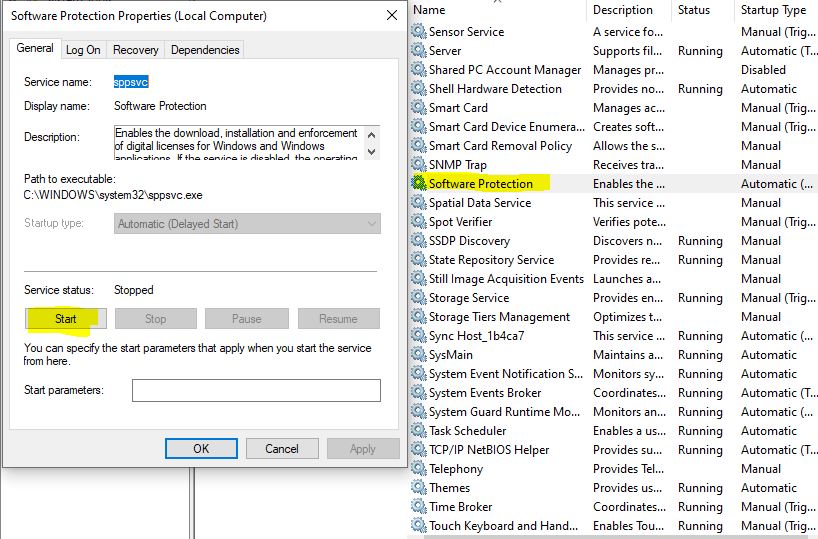Open the Startup type dropdown
The image size is (818, 539).
click(x=247, y=224)
